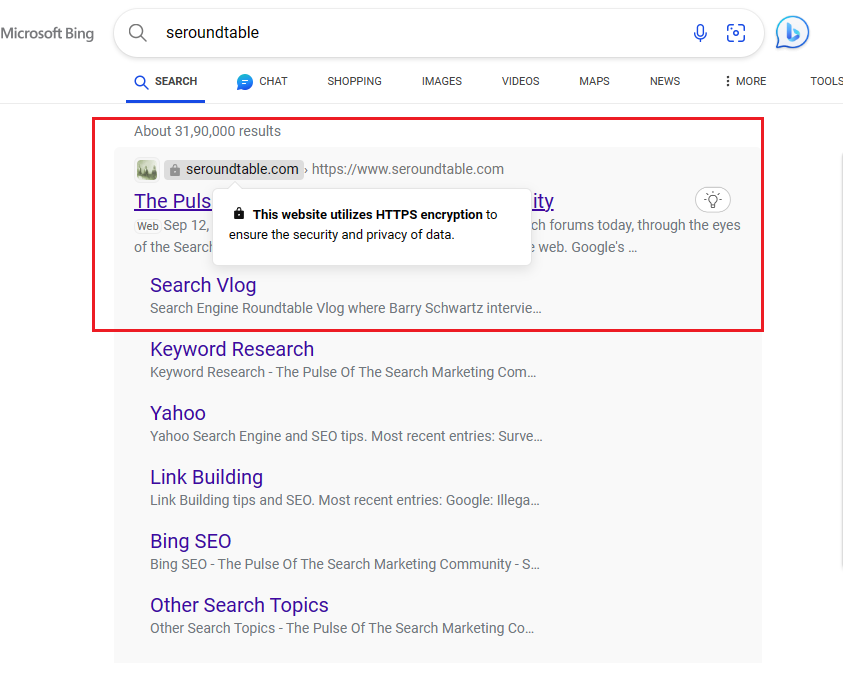Screen dimensions: 868x696
Task: Open the Yahoo sitelink
Action: (178, 414)
